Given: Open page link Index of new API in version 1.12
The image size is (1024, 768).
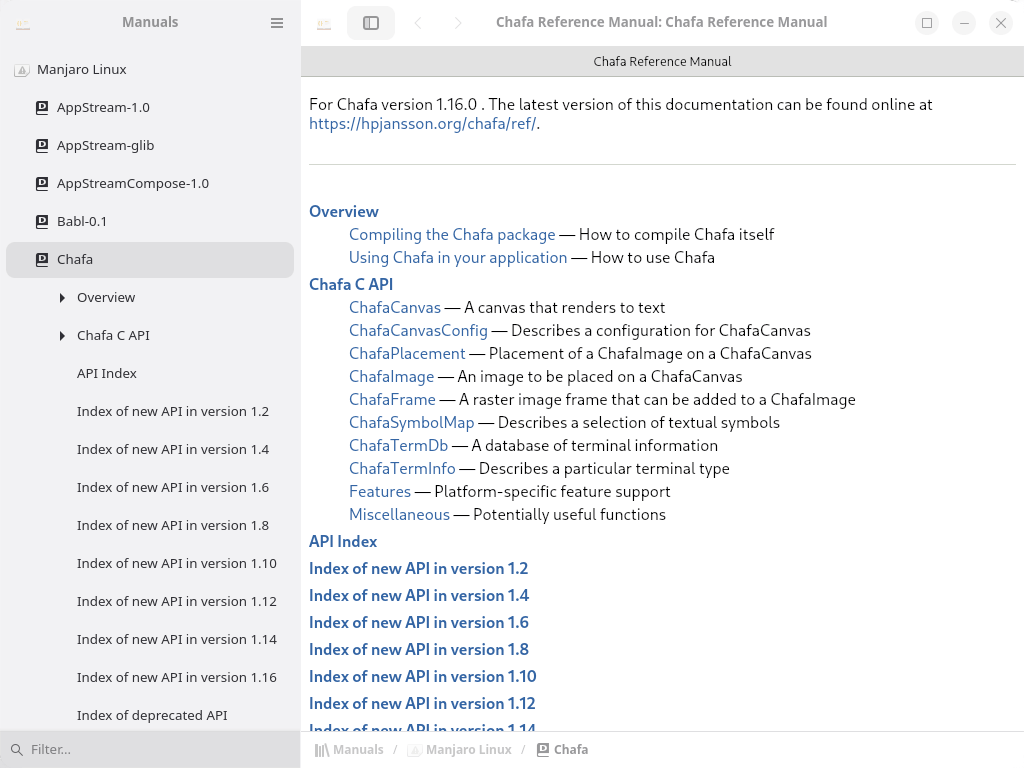Looking at the screenshot, I should click(422, 703).
